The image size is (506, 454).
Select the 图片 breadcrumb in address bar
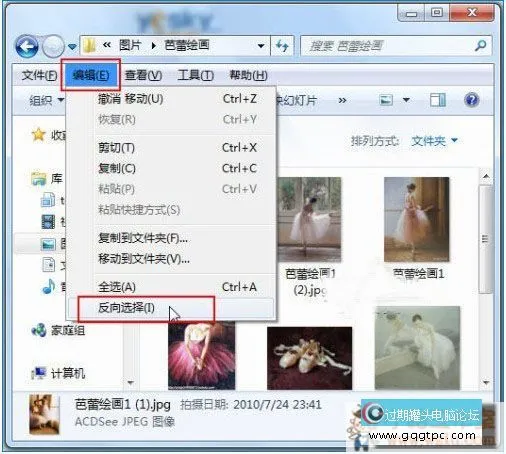pyautogui.click(x=130, y=45)
